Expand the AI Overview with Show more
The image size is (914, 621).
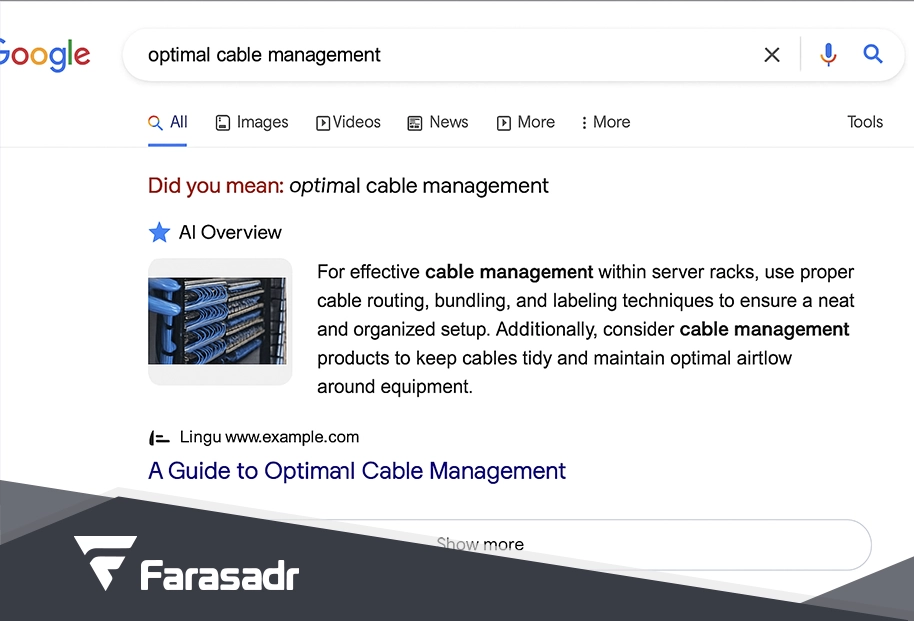pyautogui.click(x=480, y=544)
